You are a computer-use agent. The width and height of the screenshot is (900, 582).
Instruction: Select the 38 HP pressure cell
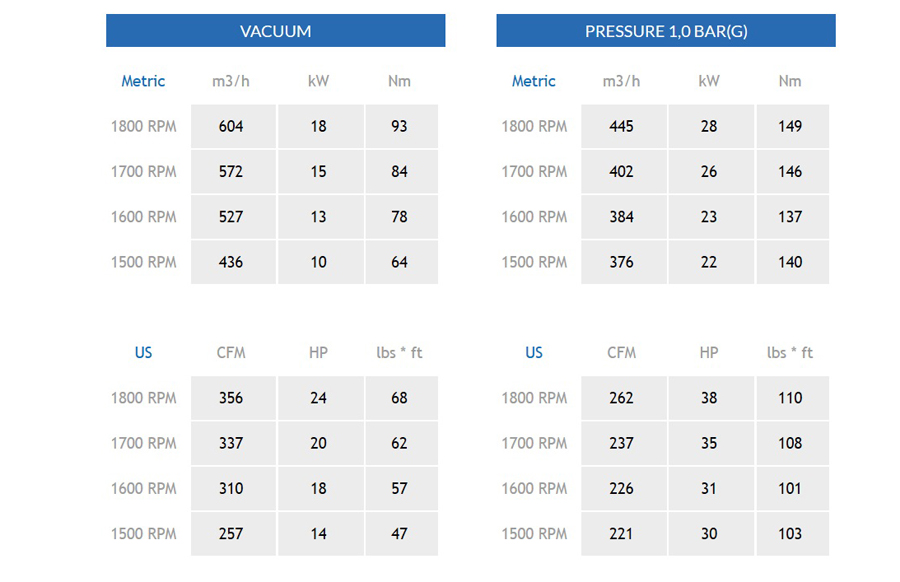[711, 398]
